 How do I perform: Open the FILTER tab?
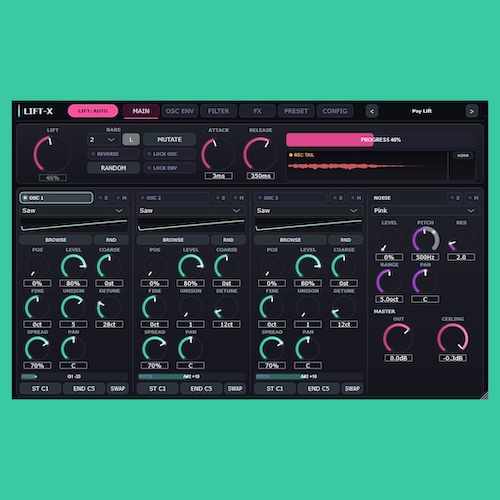(219, 111)
